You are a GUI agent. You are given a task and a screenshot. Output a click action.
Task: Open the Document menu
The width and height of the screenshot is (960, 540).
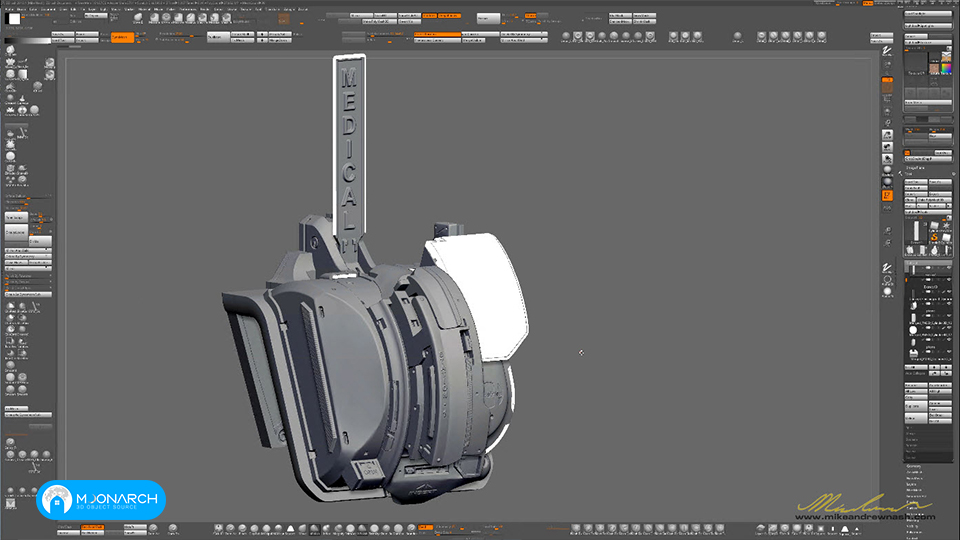(x=48, y=9)
